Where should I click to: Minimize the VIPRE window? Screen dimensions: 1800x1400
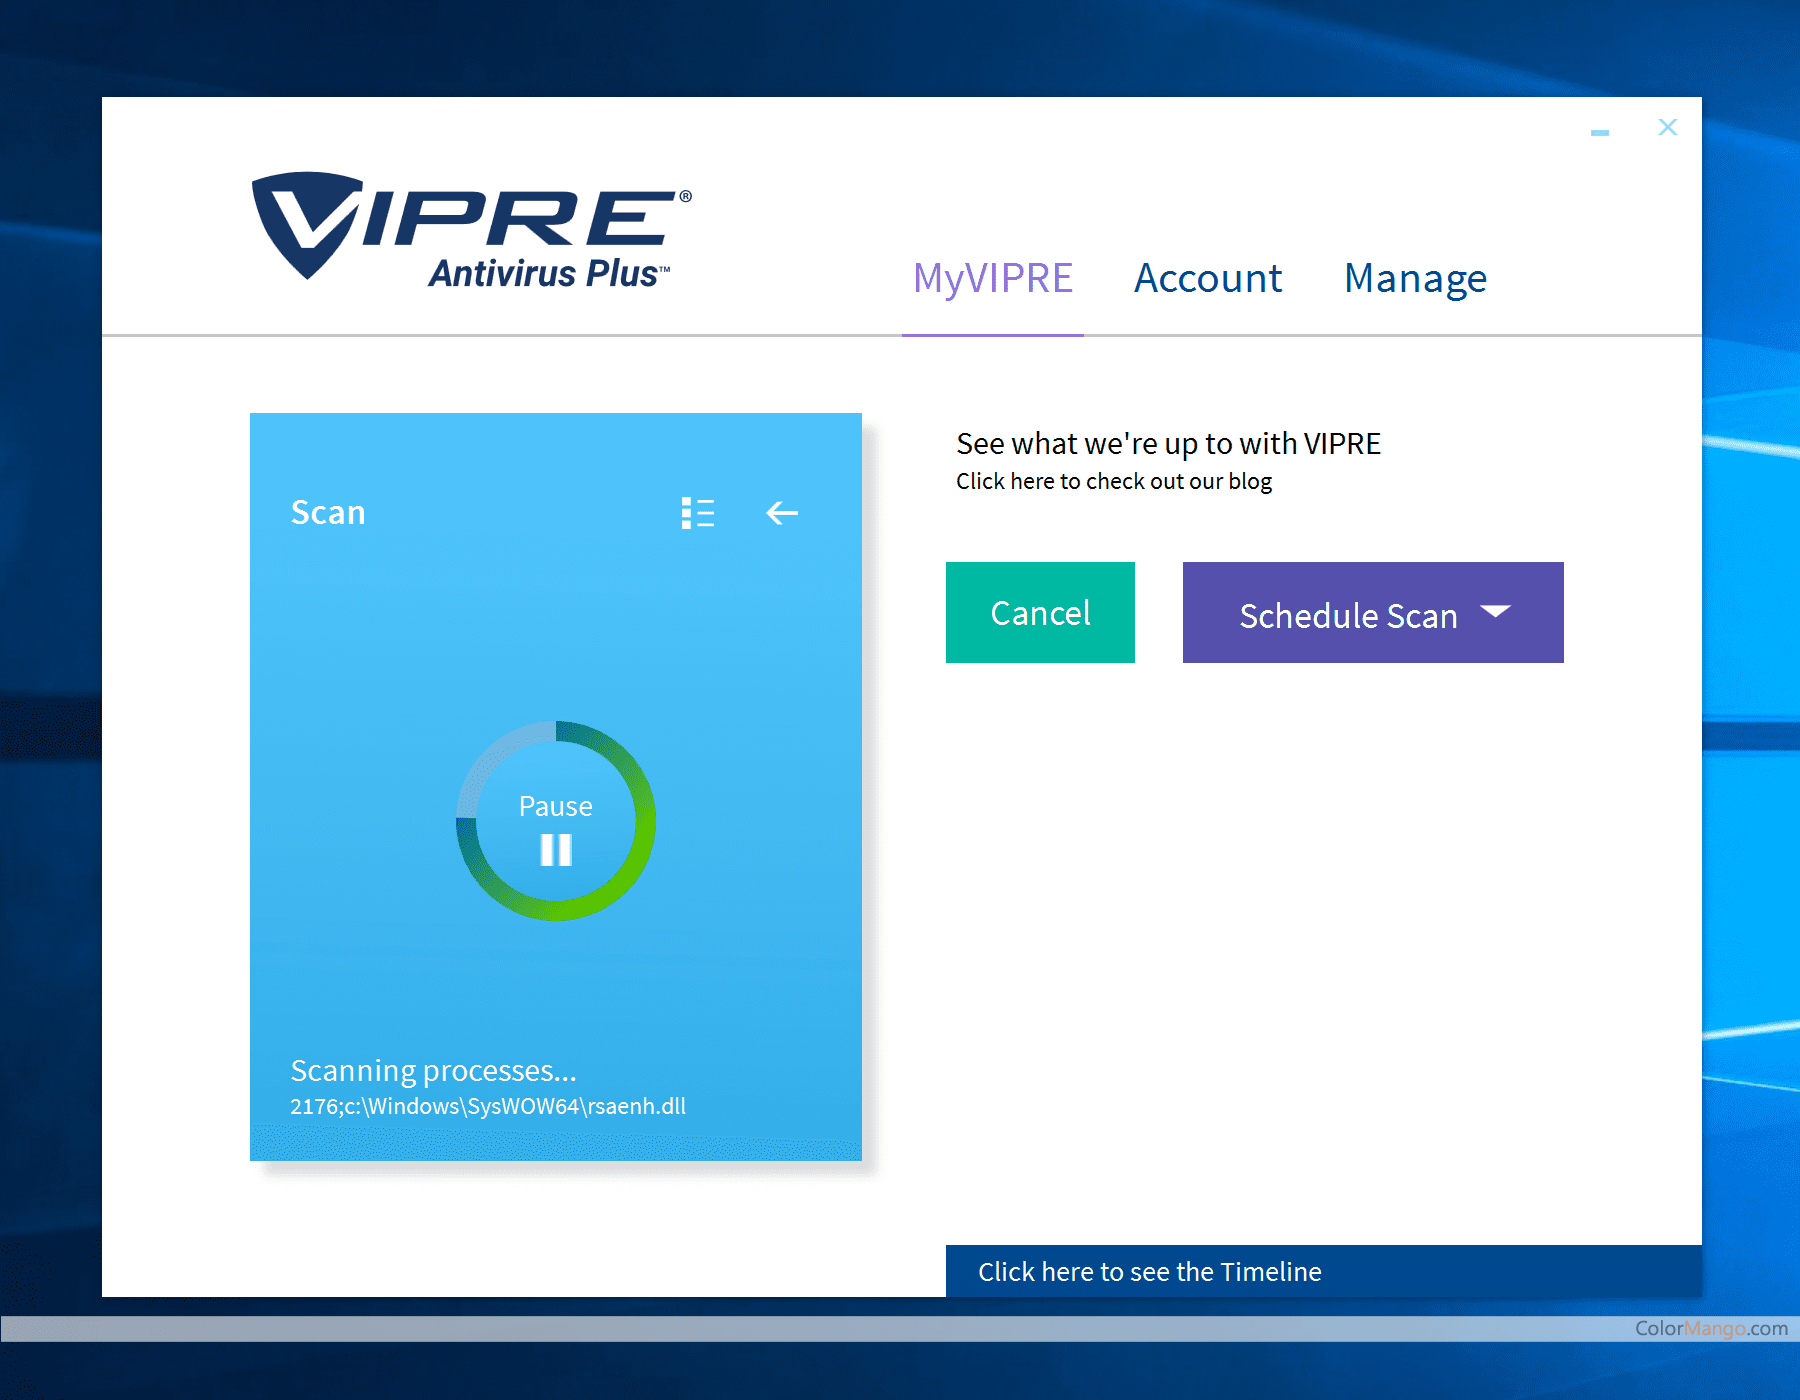(1600, 132)
